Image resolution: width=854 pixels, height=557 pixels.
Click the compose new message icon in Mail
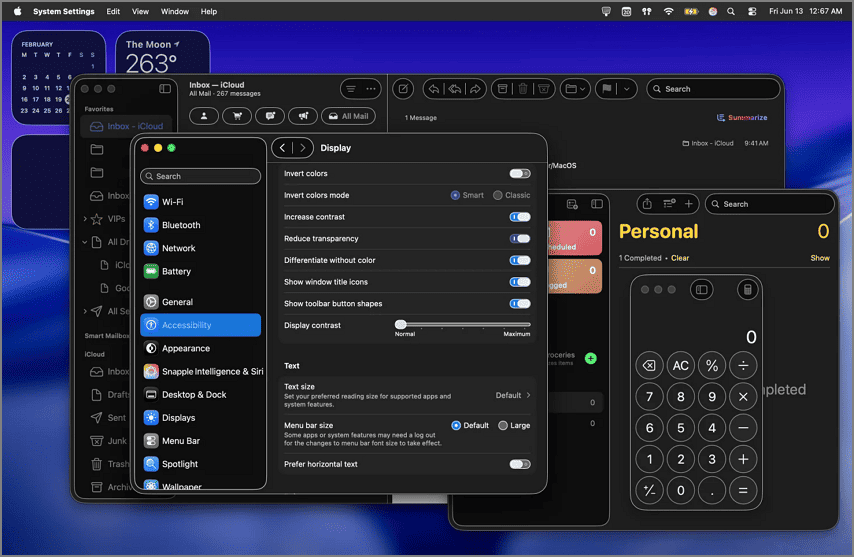point(403,89)
